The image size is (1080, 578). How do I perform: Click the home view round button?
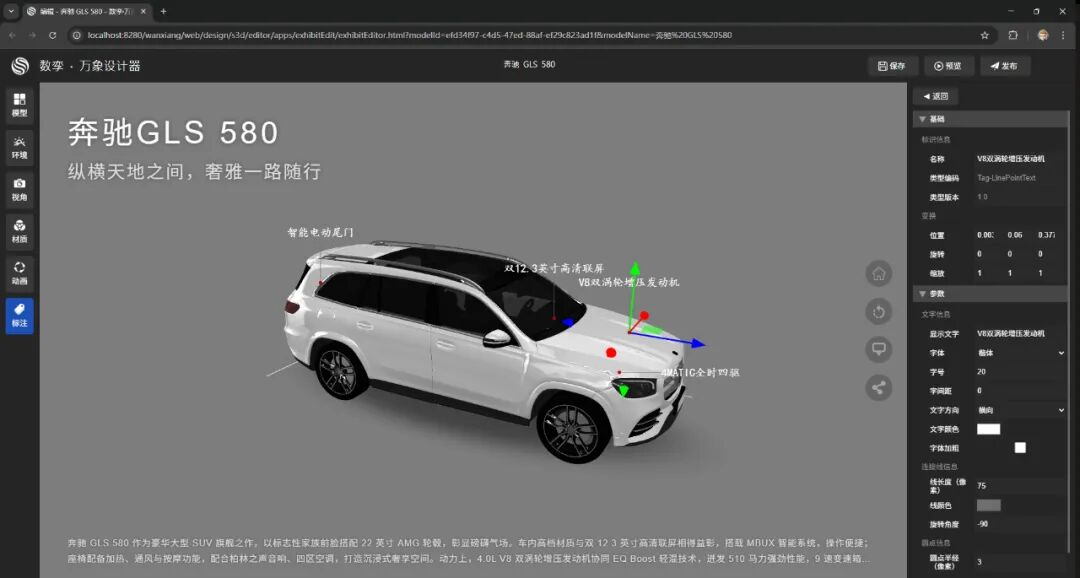click(x=878, y=273)
